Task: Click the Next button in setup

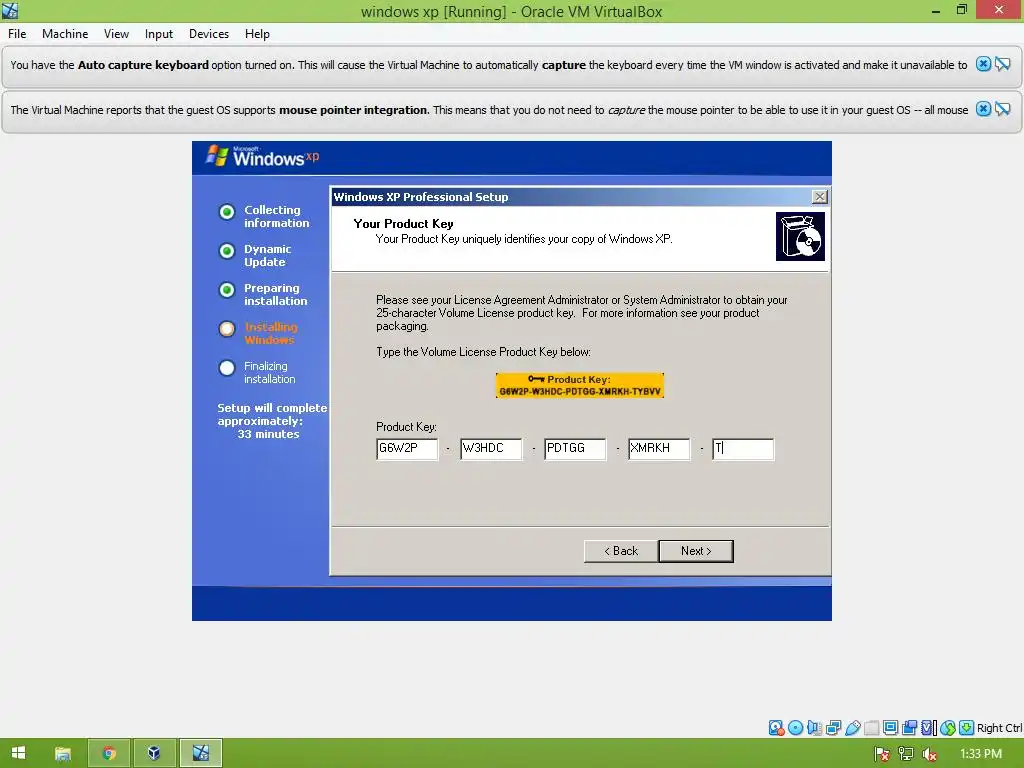Action: tap(696, 551)
